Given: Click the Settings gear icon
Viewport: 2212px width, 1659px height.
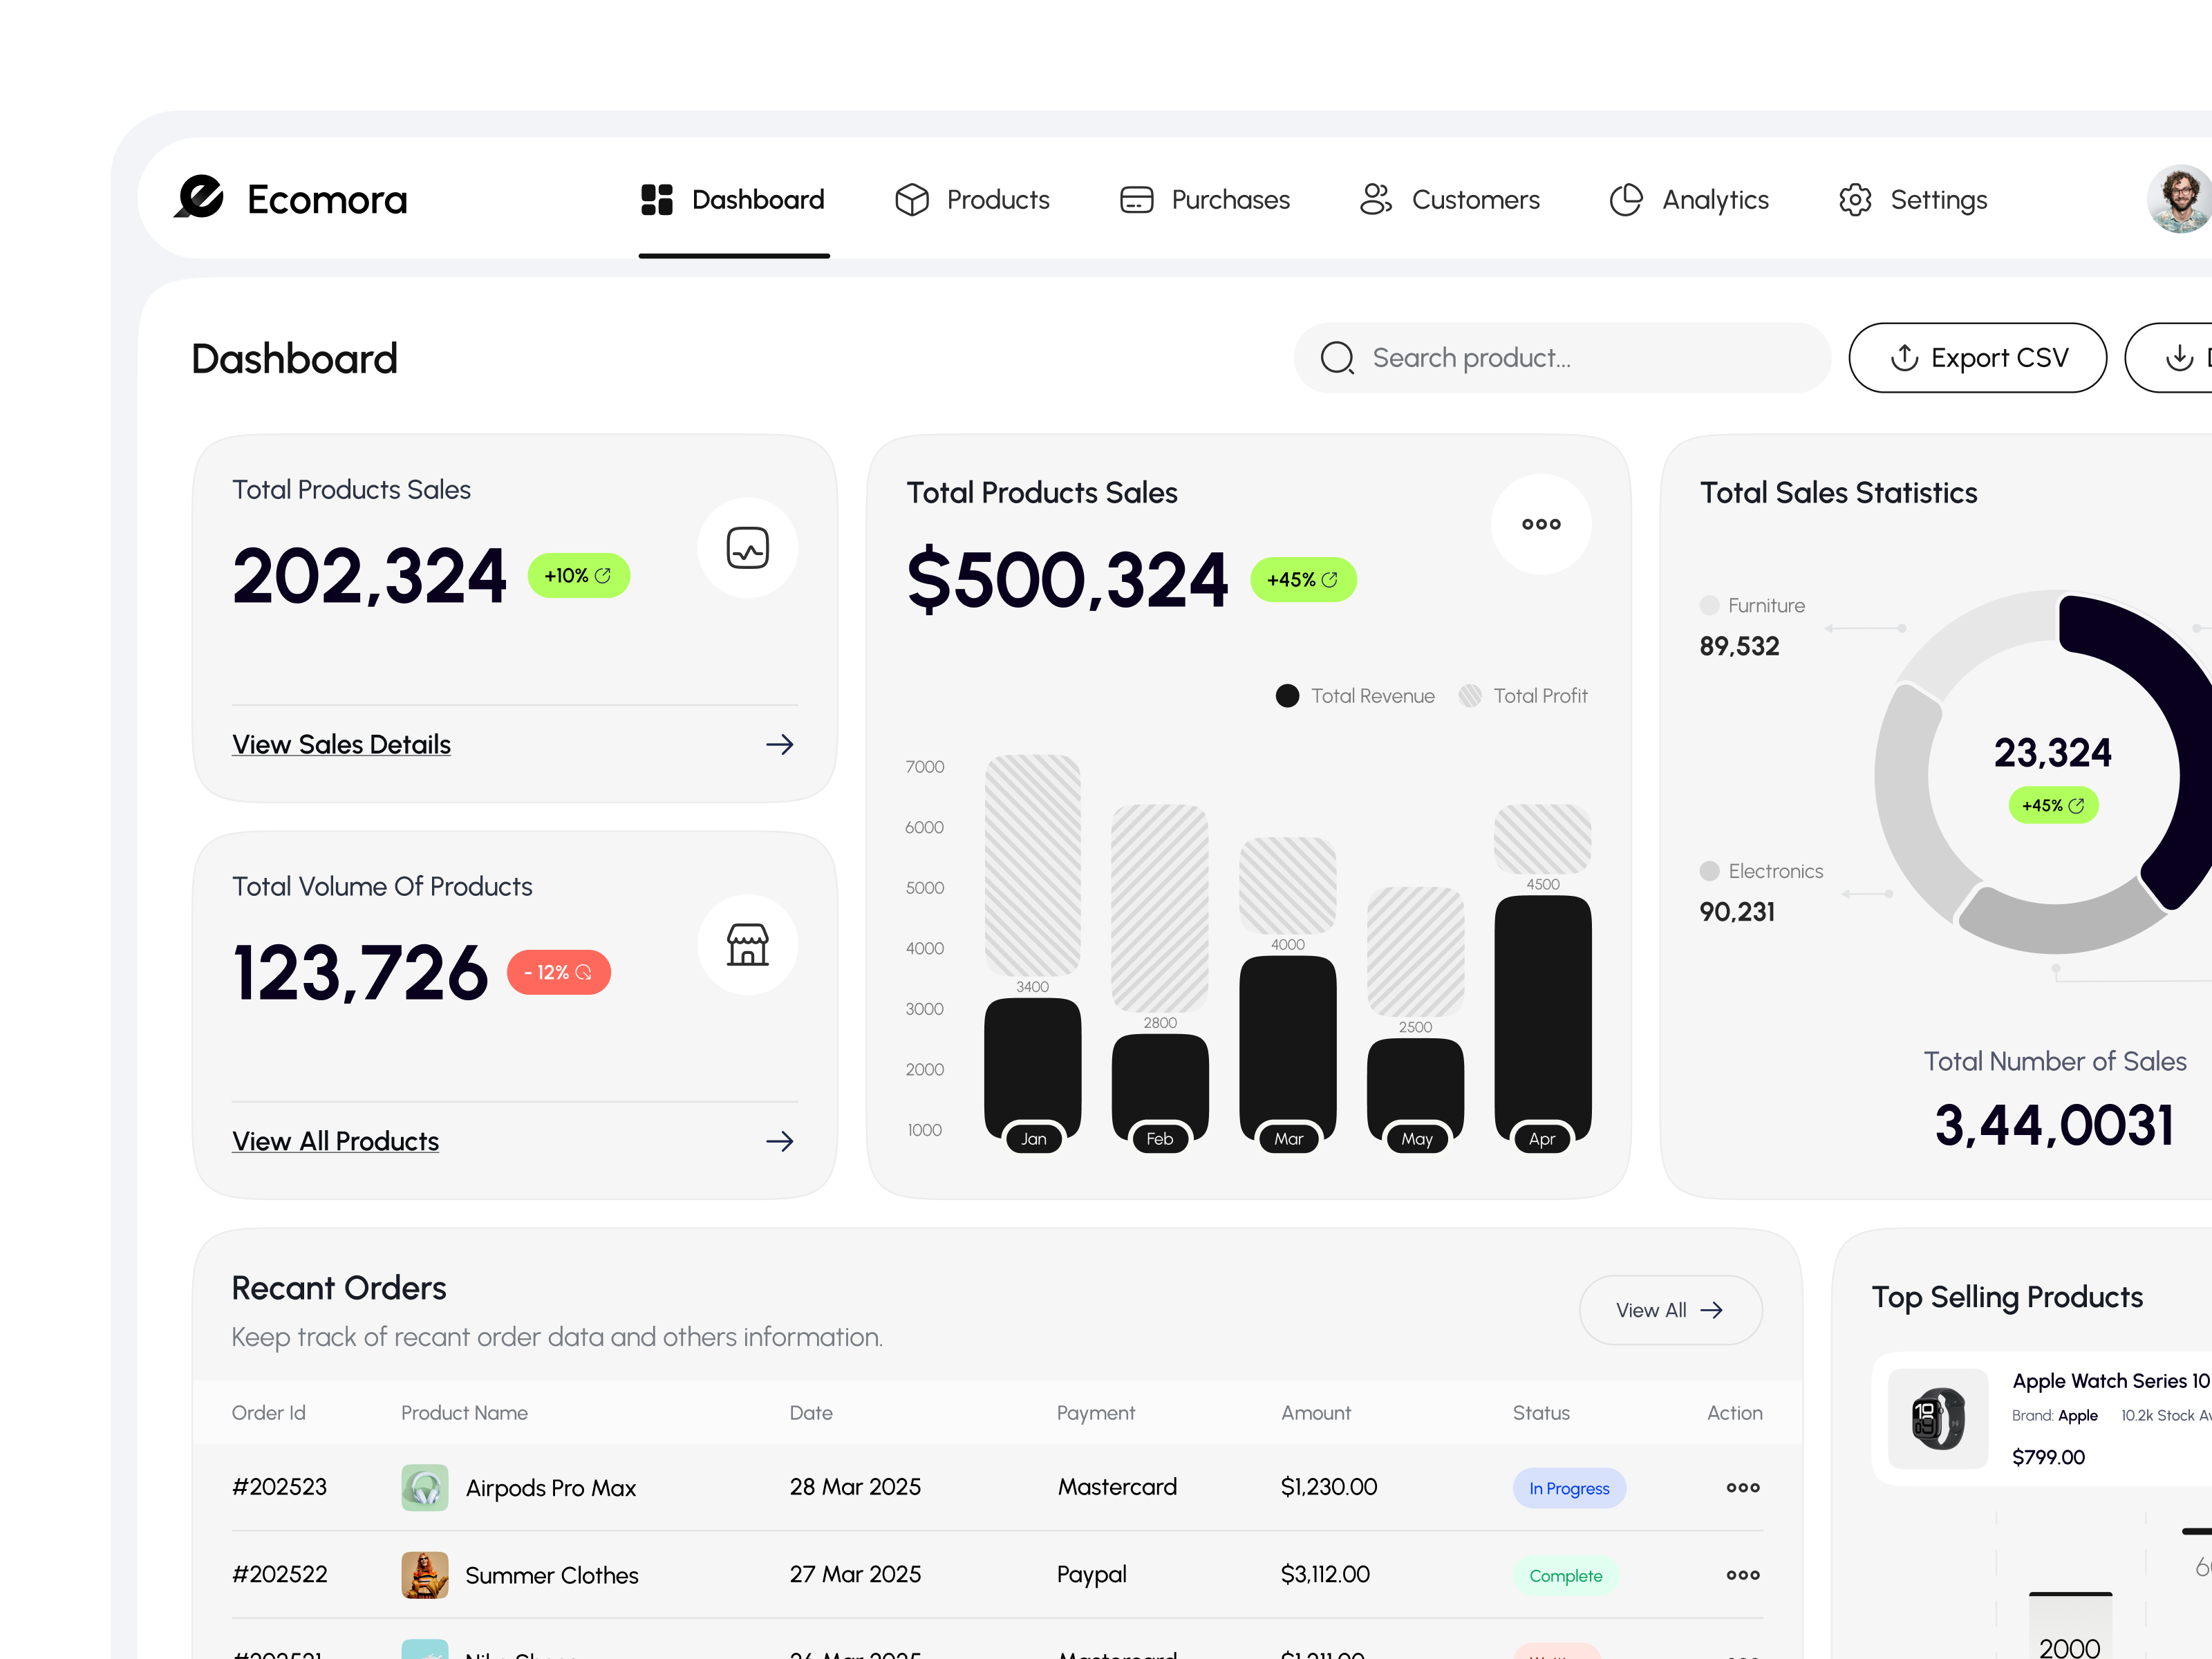Looking at the screenshot, I should 1855,200.
